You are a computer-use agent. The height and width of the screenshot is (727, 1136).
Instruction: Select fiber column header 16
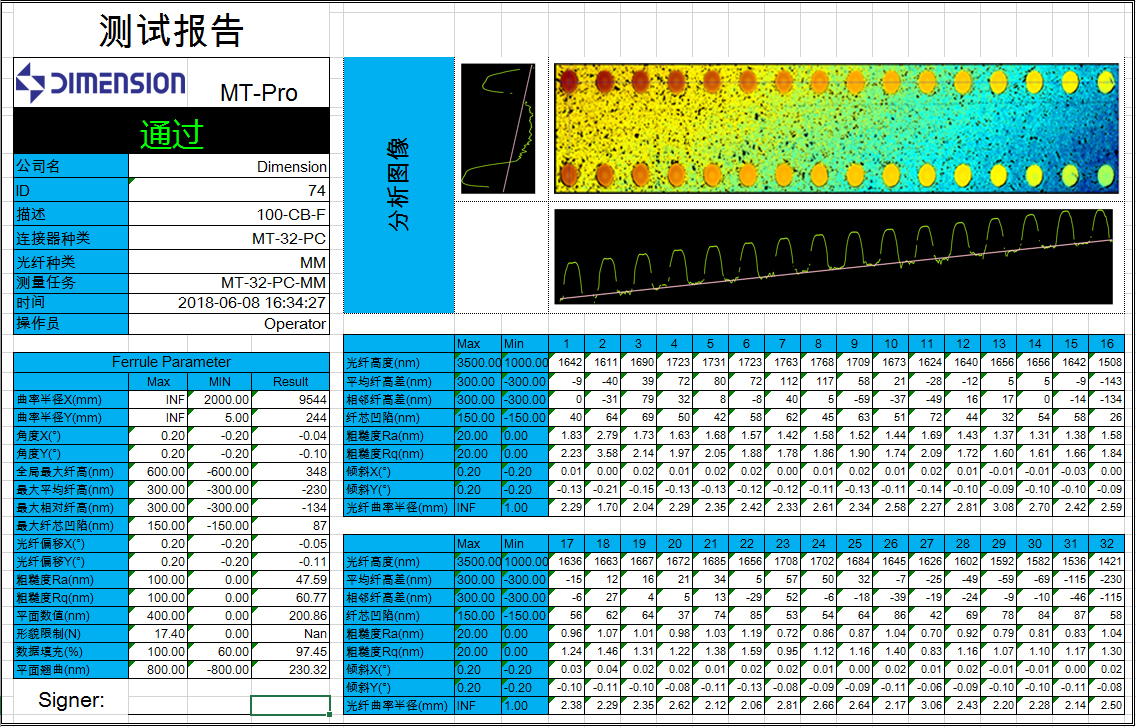tap(1107, 344)
